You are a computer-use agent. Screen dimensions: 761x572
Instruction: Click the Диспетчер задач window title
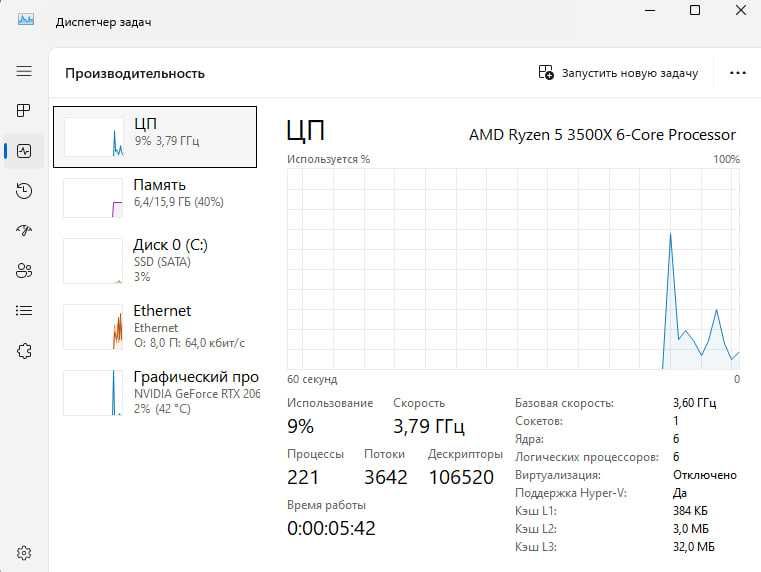coord(103,22)
